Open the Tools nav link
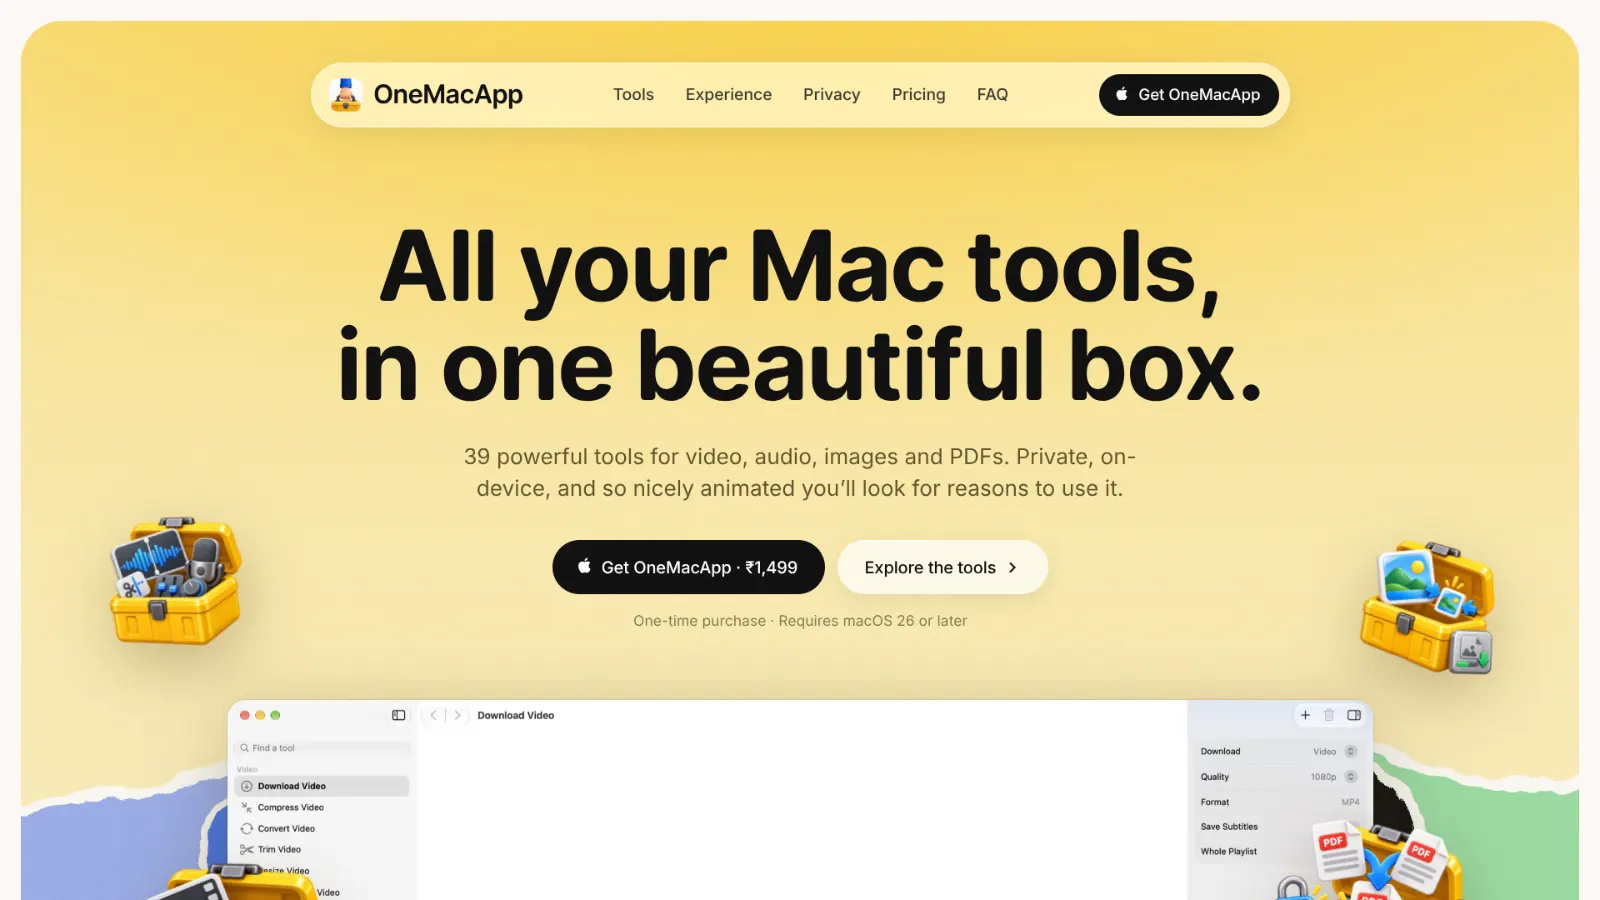This screenshot has height=900, width=1600. coord(633,94)
